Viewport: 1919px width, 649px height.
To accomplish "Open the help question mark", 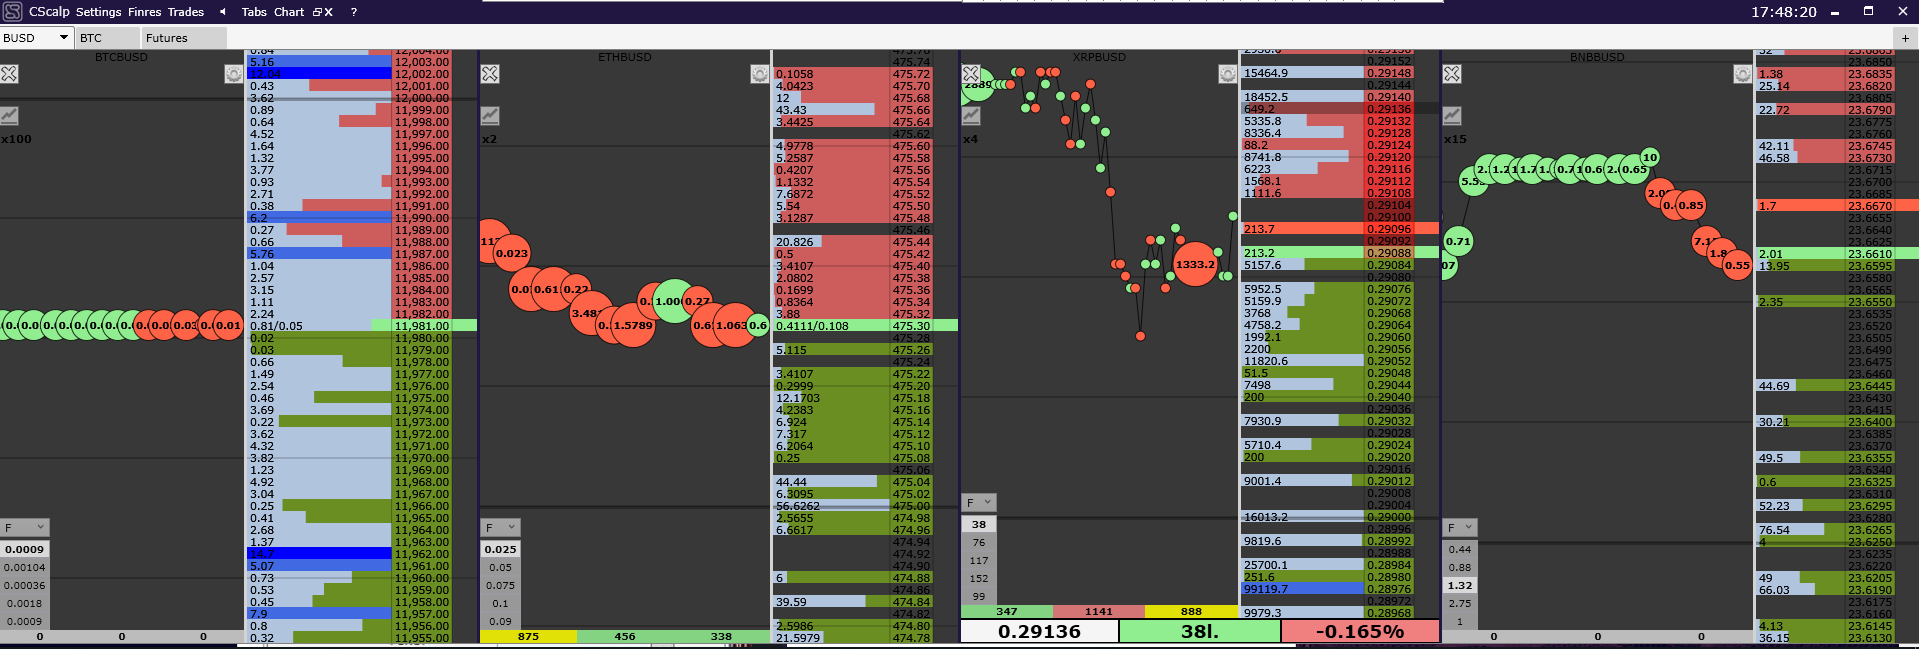I will coord(354,12).
